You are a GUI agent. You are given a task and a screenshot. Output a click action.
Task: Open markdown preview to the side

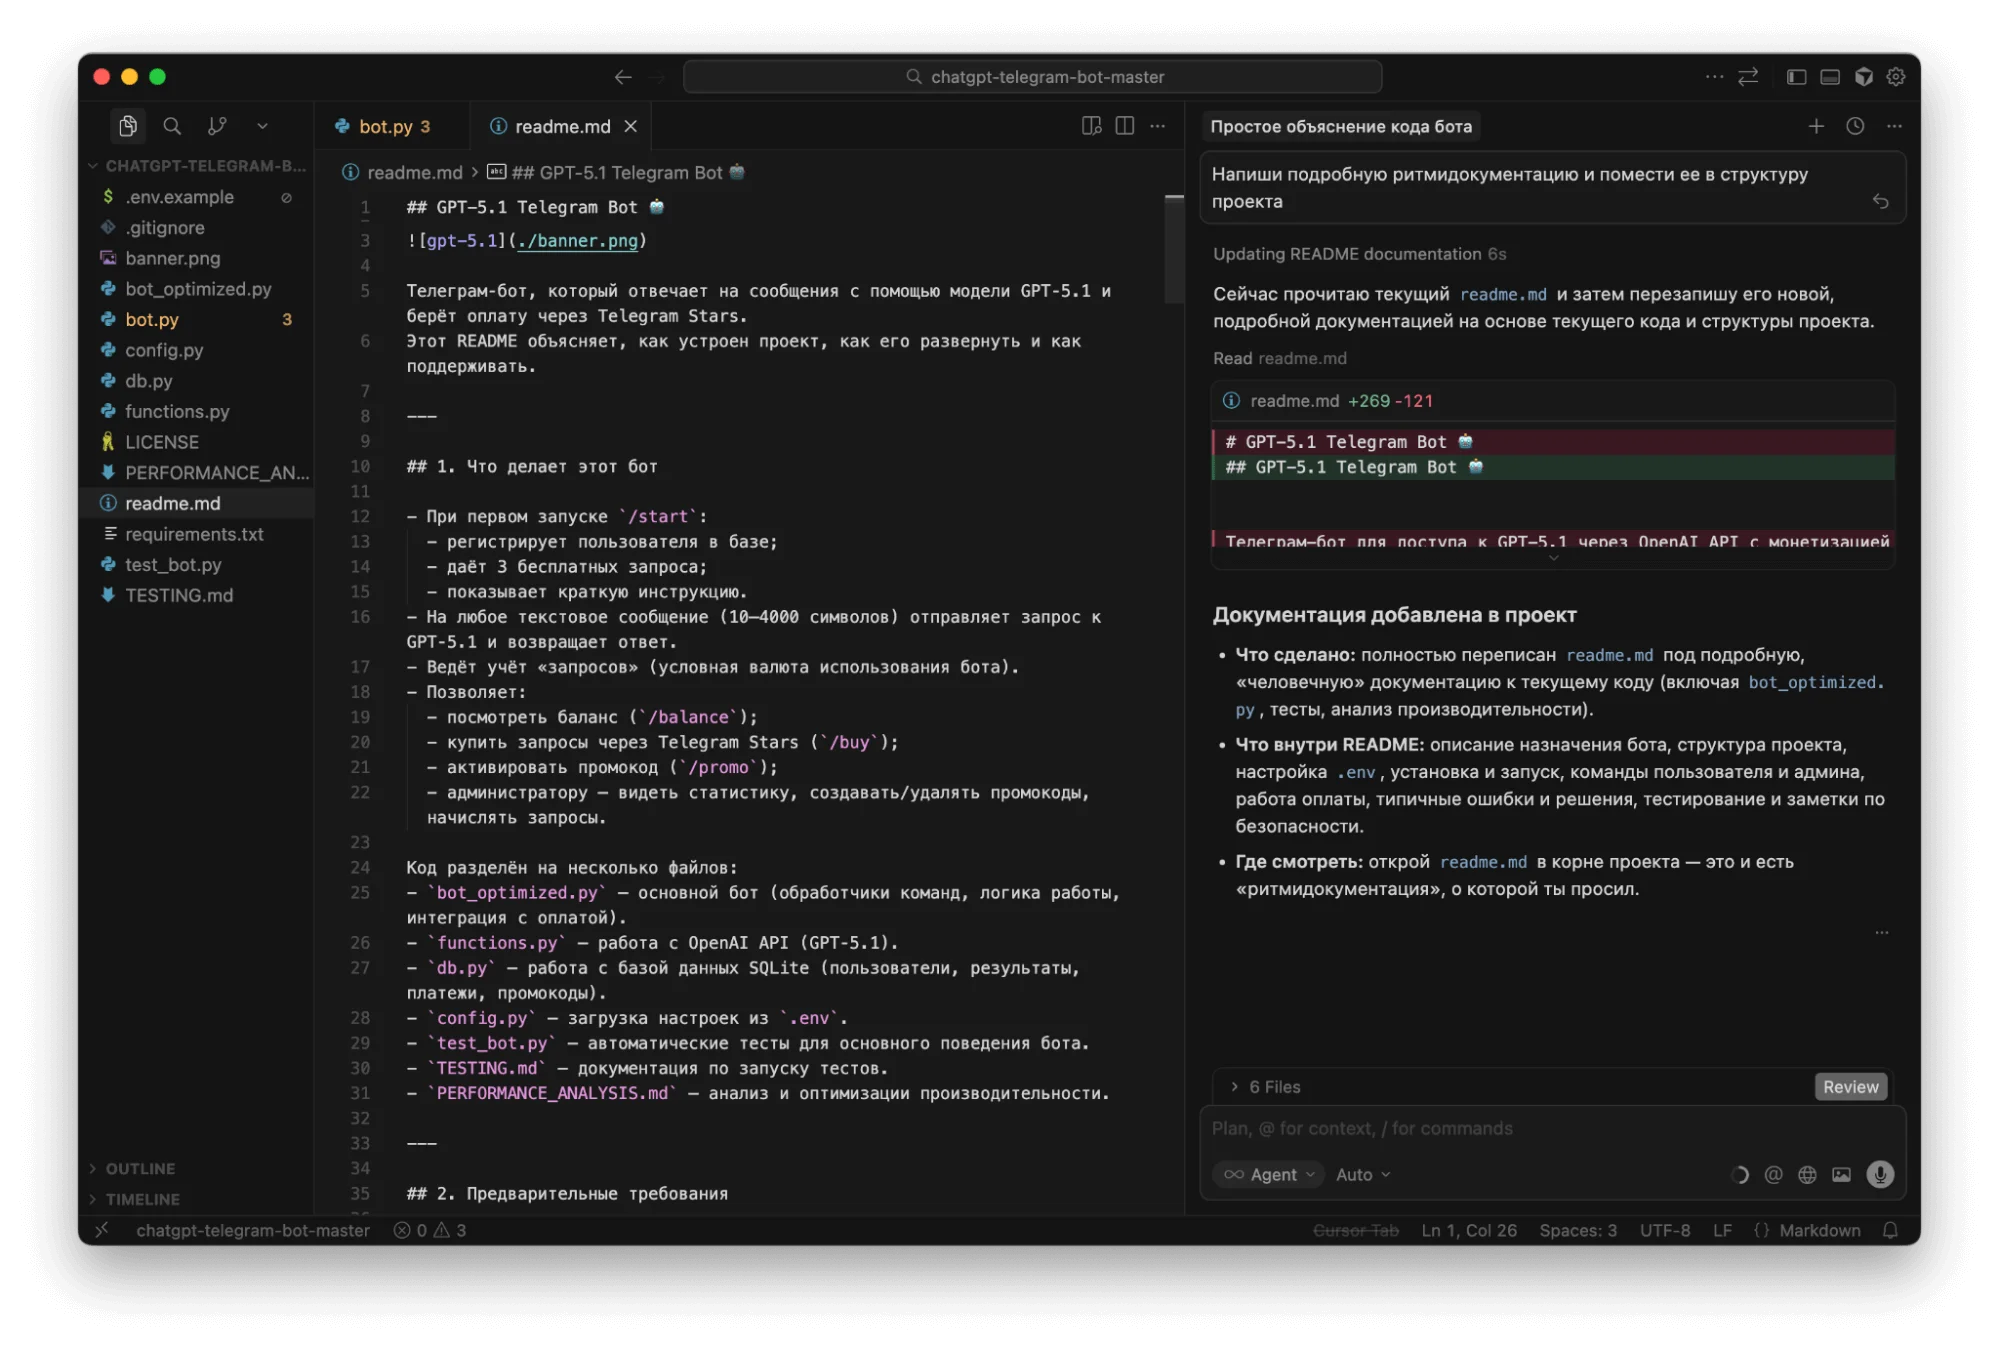tap(1091, 126)
